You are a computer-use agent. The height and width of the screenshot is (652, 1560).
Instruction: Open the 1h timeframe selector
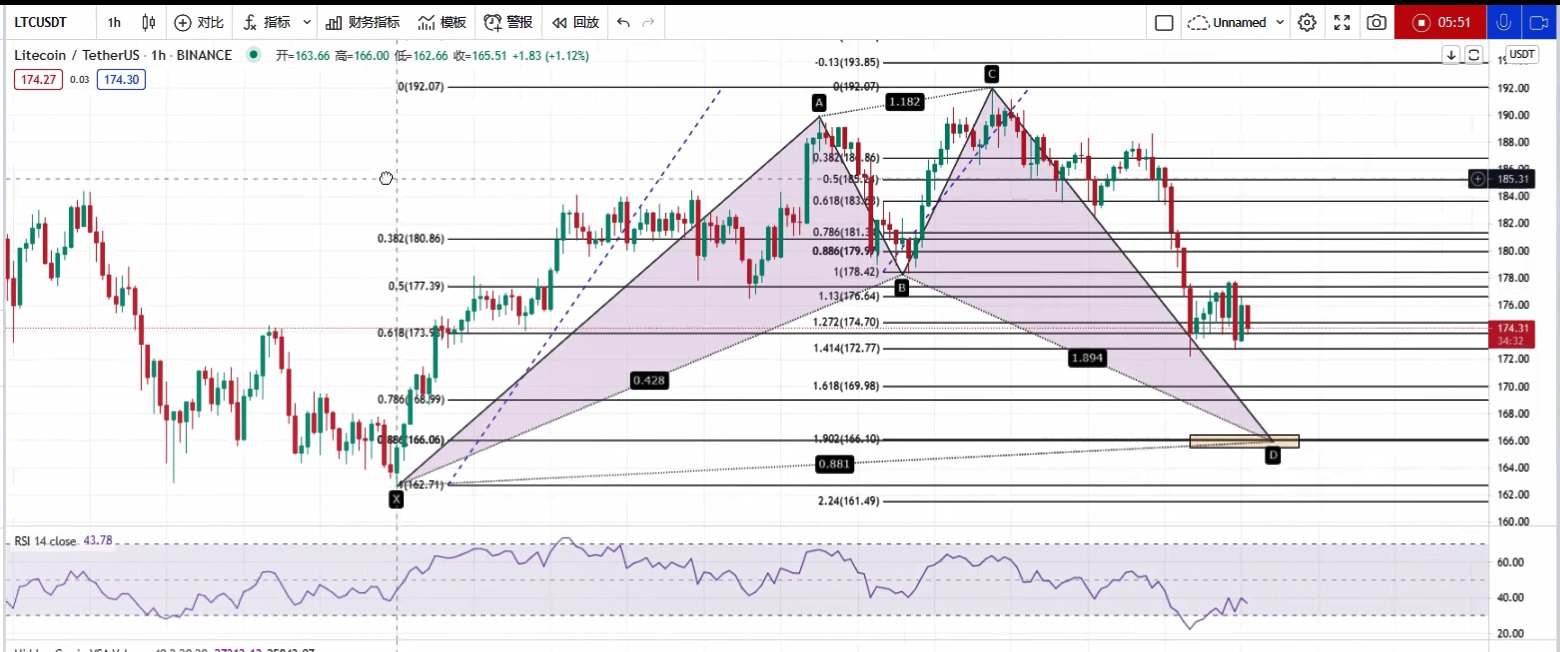114,22
